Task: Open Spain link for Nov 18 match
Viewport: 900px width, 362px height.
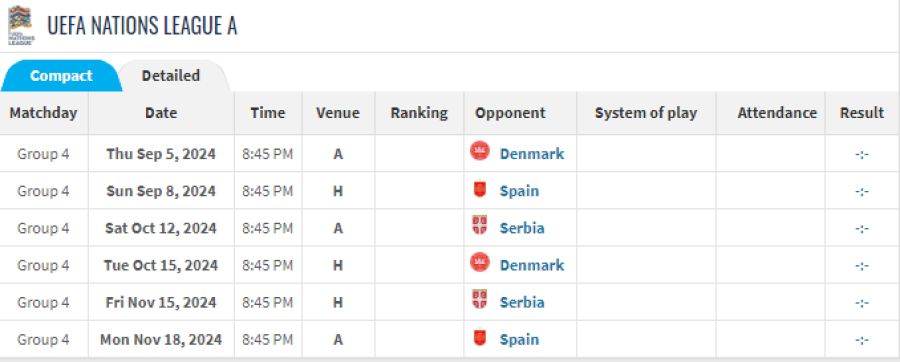Action: coord(519,340)
